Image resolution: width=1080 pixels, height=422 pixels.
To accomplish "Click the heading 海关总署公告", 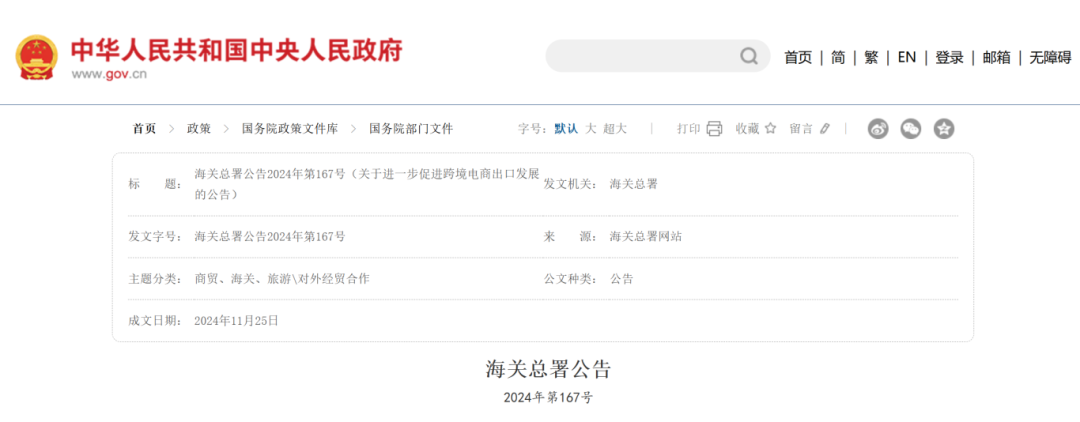I will [x=548, y=370].
